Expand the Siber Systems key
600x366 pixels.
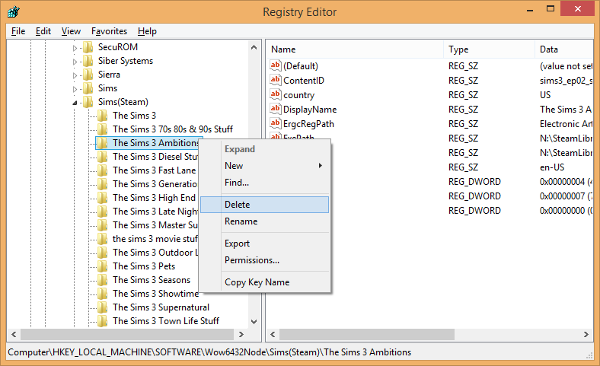click(x=75, y=62)
